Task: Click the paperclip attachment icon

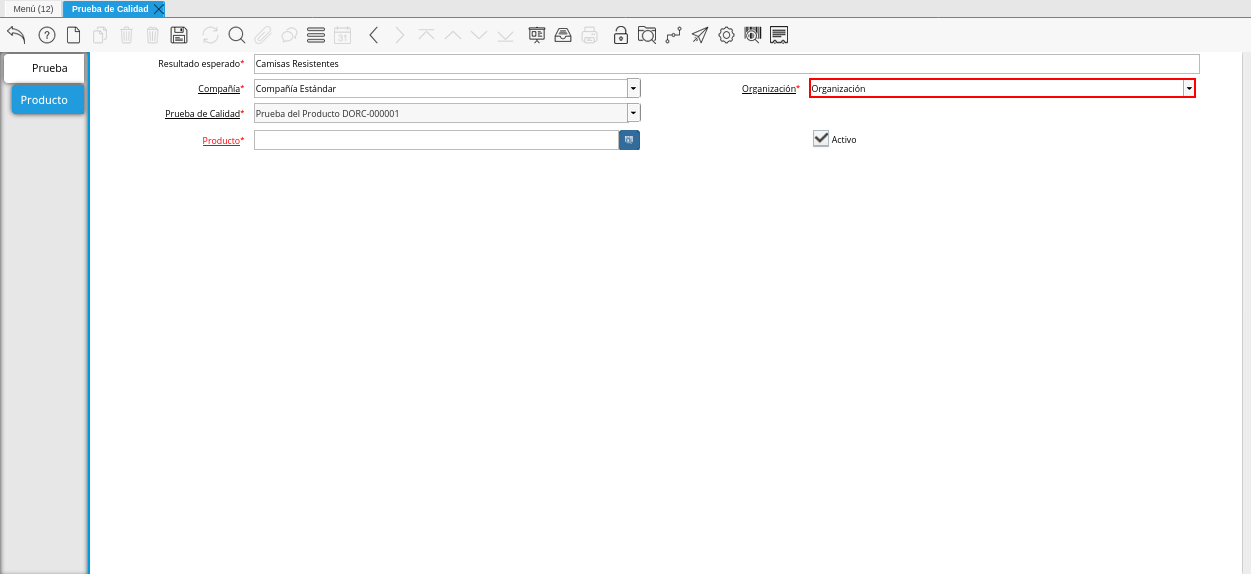Action: click(x=262, y=35)
